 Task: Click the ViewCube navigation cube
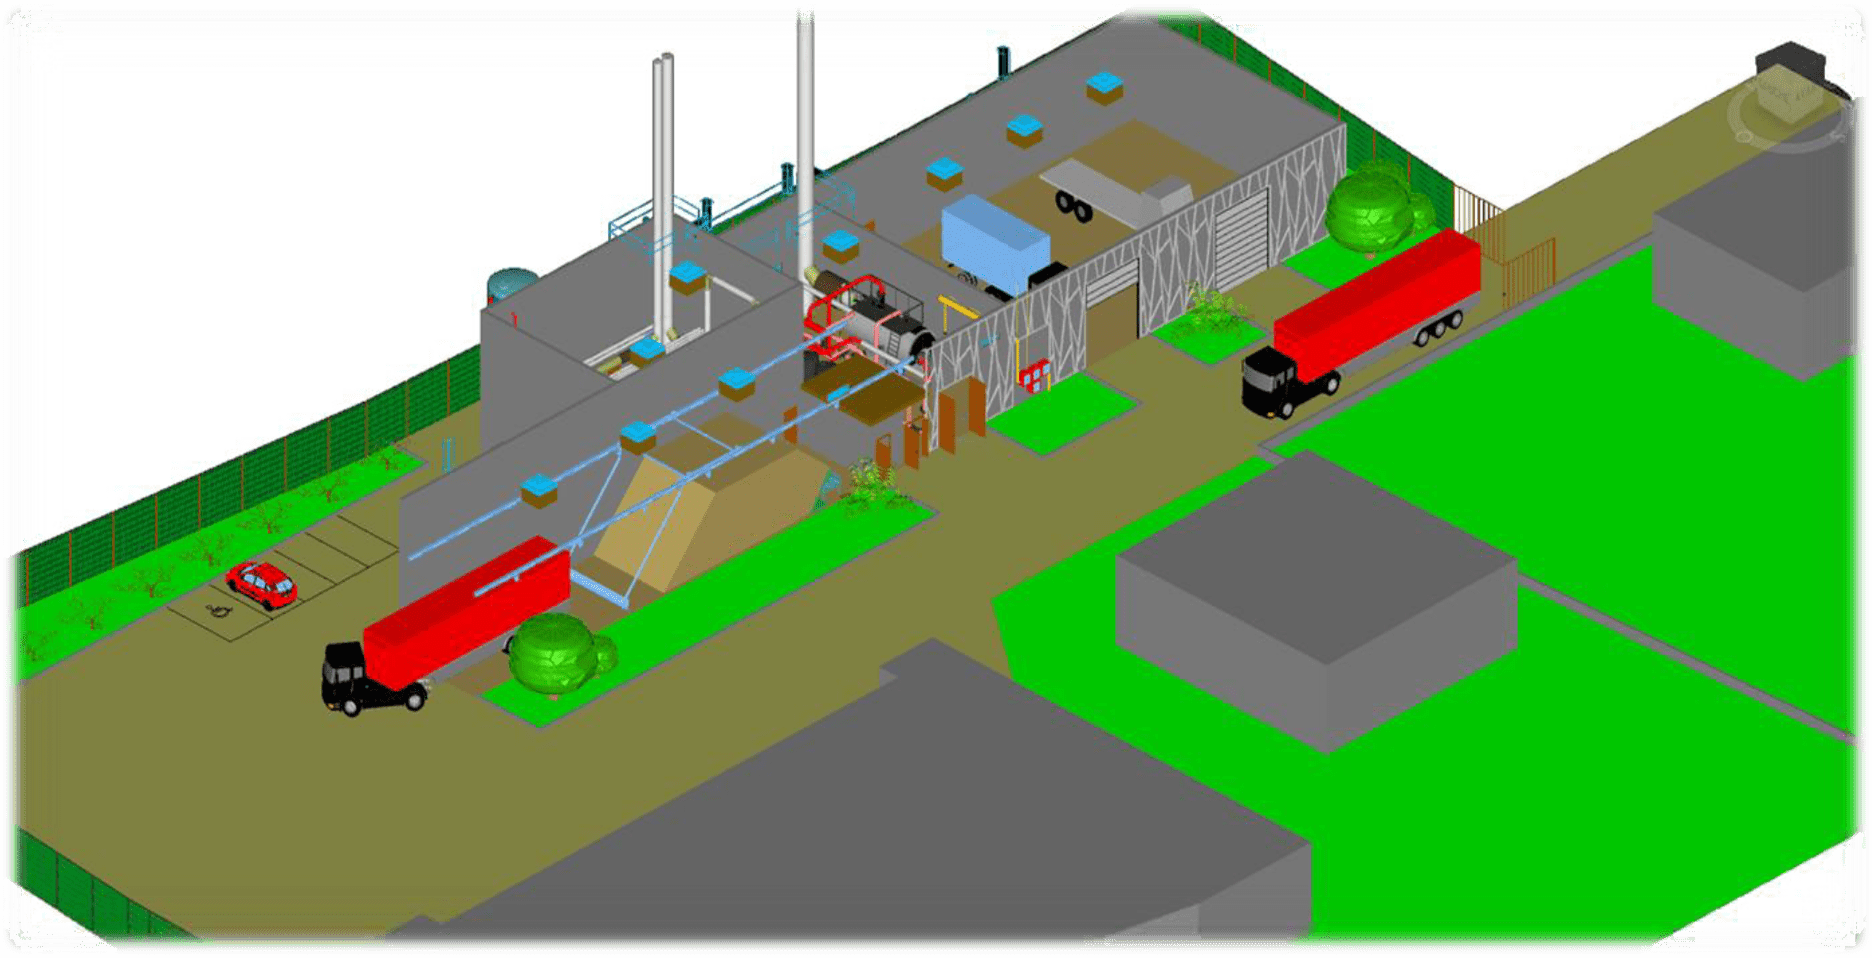[1791, 94]
